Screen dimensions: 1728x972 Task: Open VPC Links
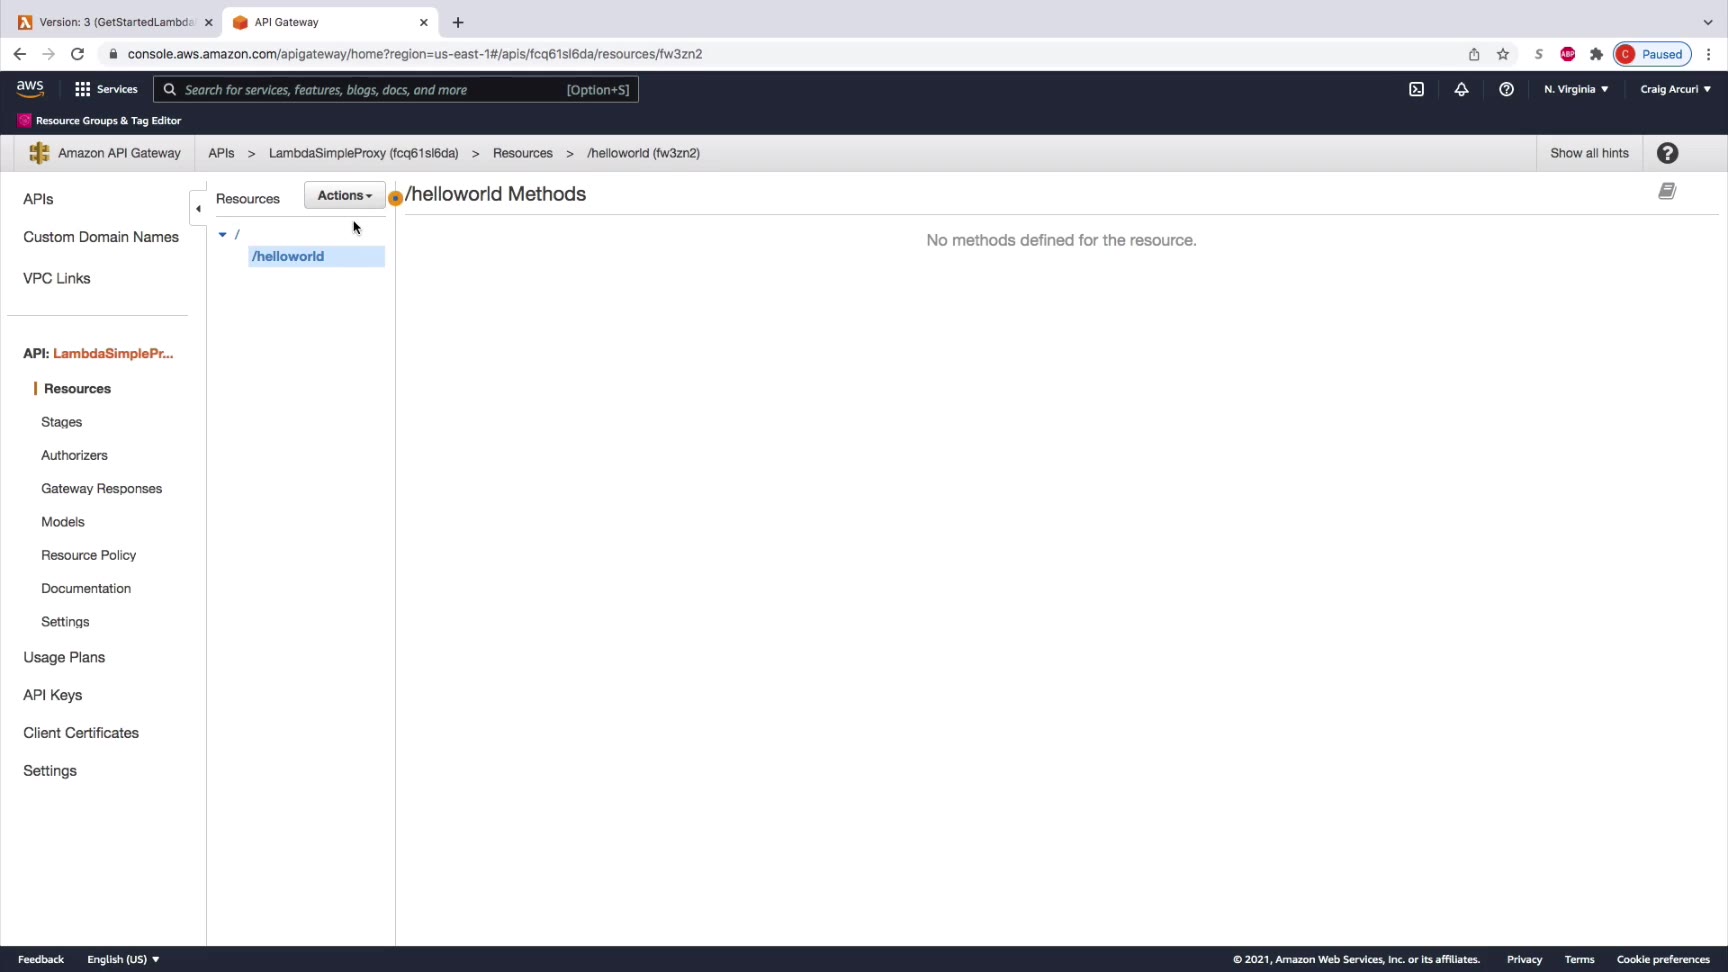pos(57,278)
